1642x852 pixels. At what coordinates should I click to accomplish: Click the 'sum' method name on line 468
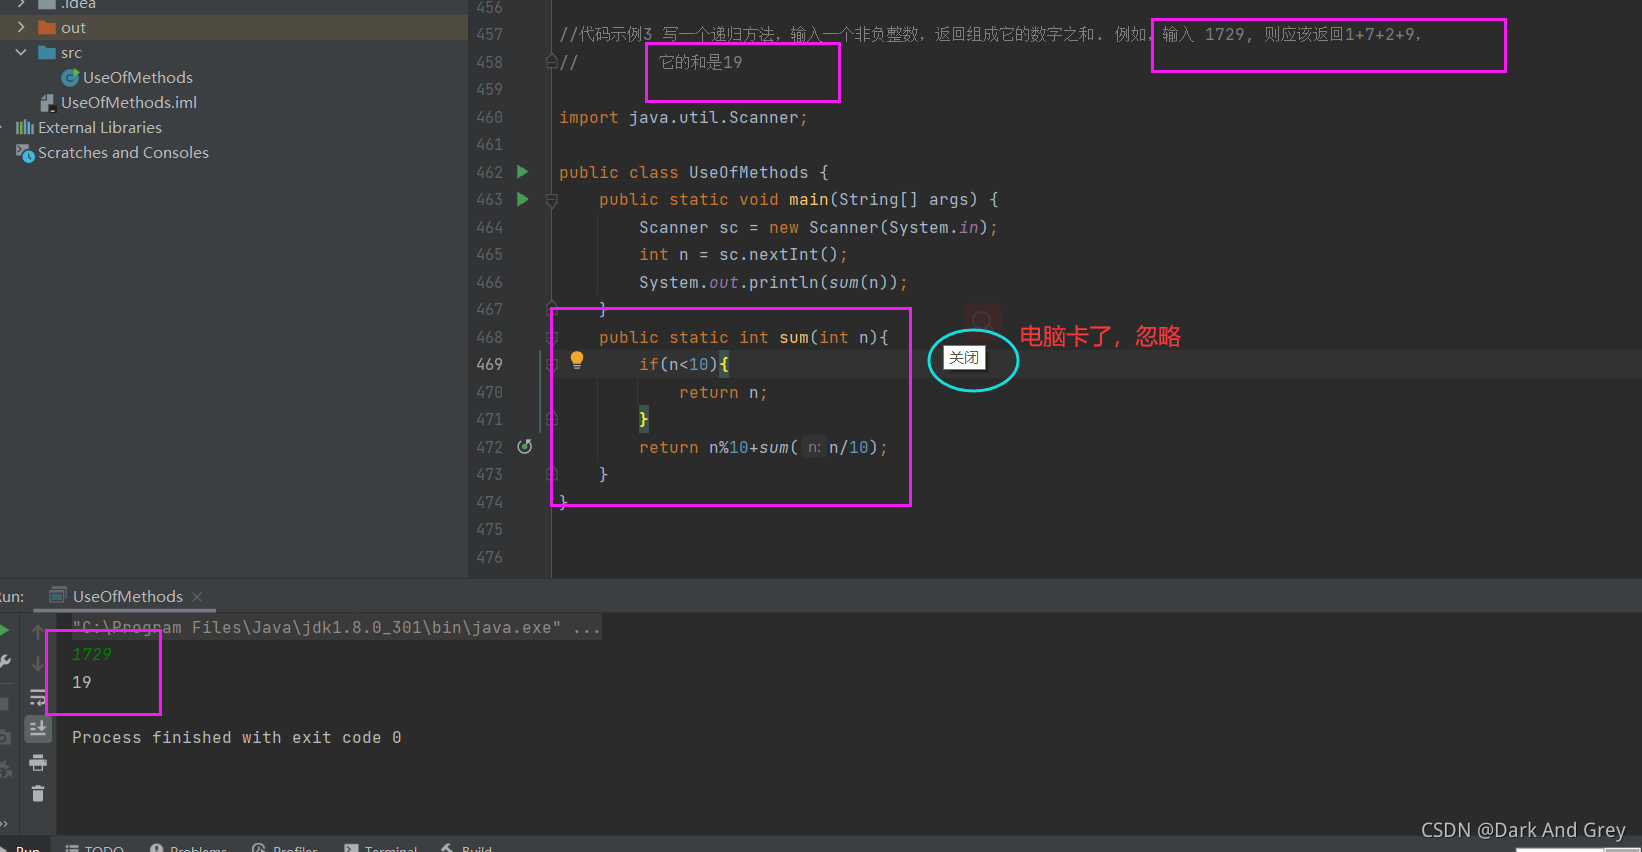794,338
